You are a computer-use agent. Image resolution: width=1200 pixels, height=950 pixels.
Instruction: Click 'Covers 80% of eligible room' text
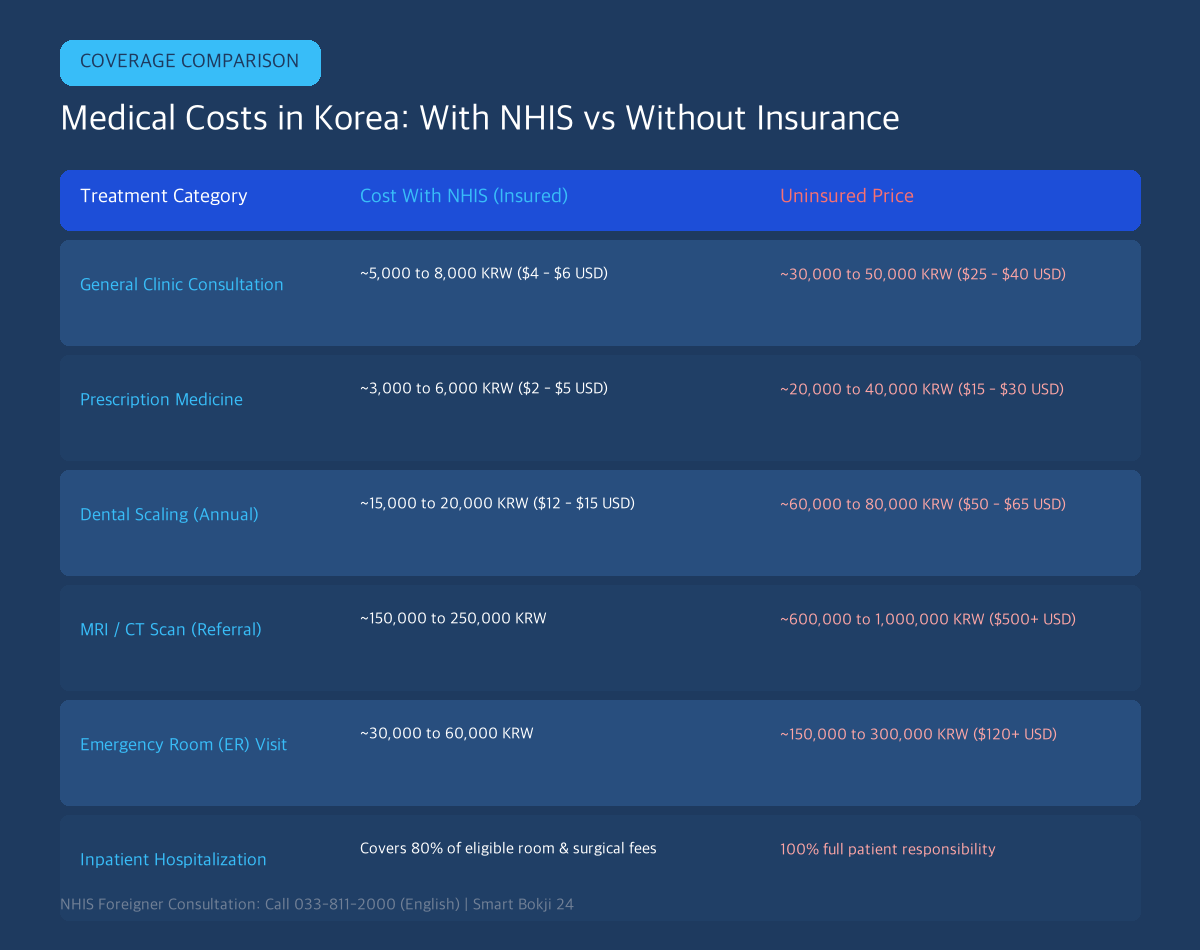508,848
